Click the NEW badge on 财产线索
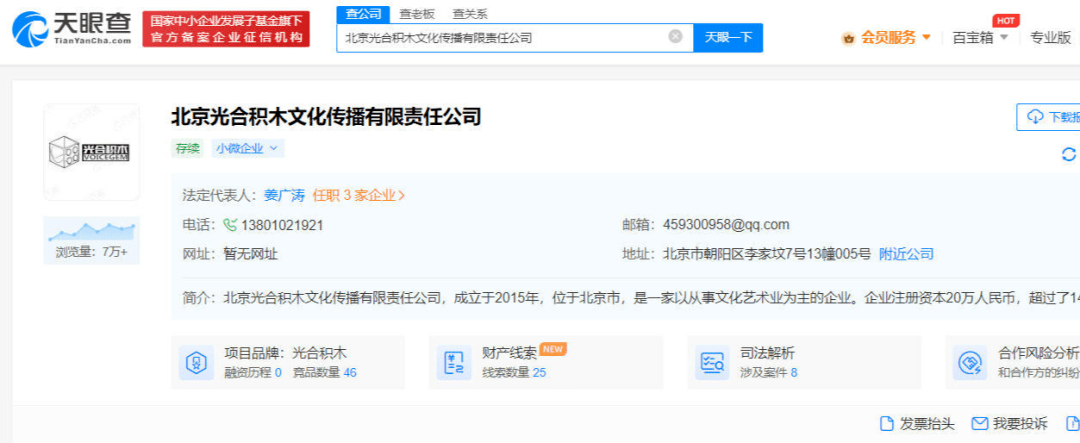This screenshot has height=443, width=1080. [553, 349]
